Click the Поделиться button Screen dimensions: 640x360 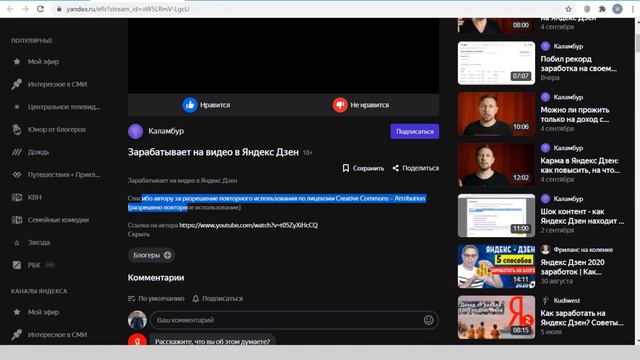tap(416, 168)
